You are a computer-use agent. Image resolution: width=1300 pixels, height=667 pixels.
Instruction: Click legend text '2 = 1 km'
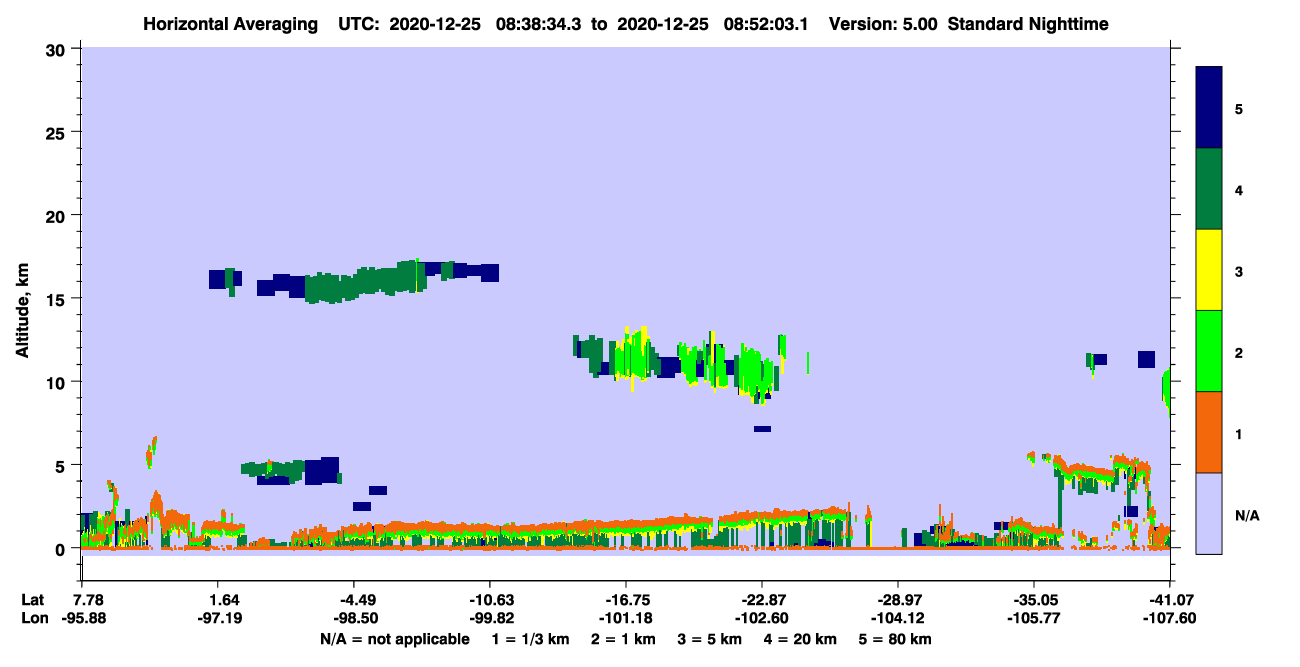[623, 639]
